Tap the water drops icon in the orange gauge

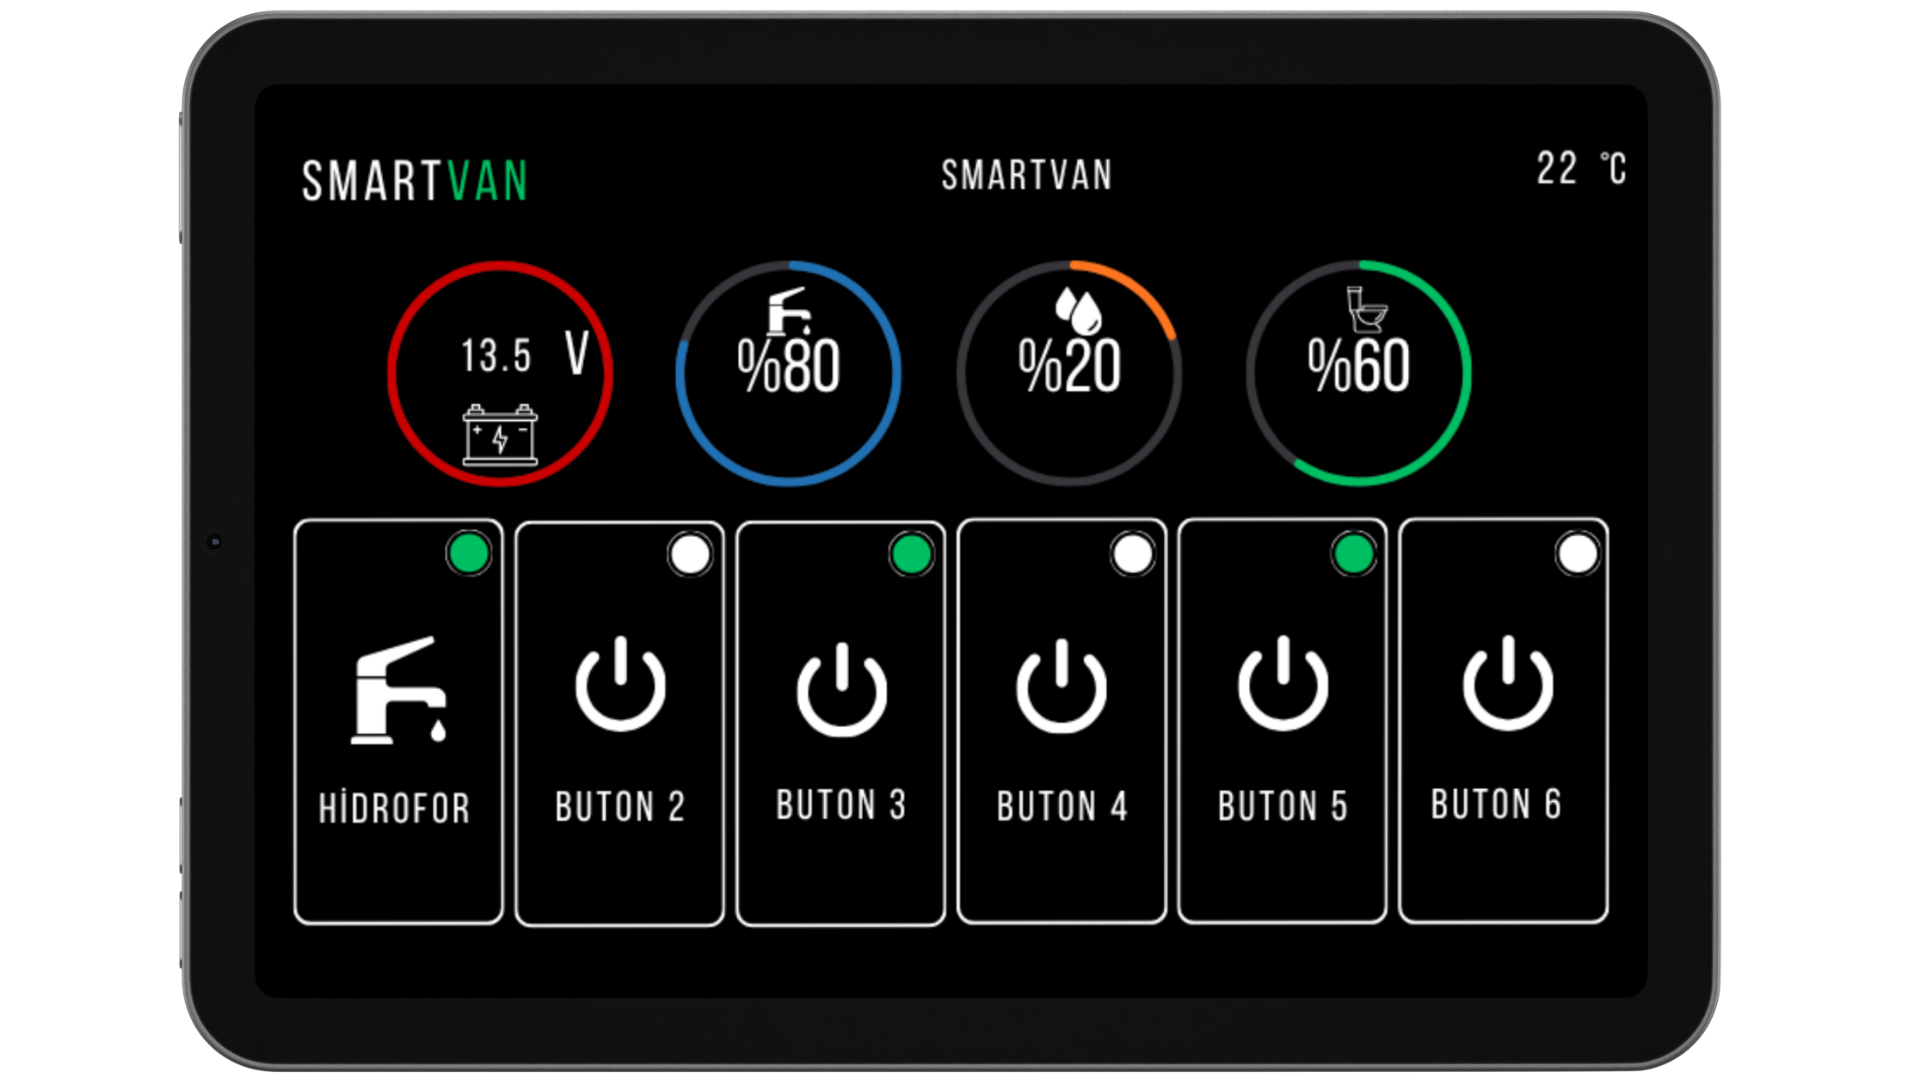[x=1076, y=310]
